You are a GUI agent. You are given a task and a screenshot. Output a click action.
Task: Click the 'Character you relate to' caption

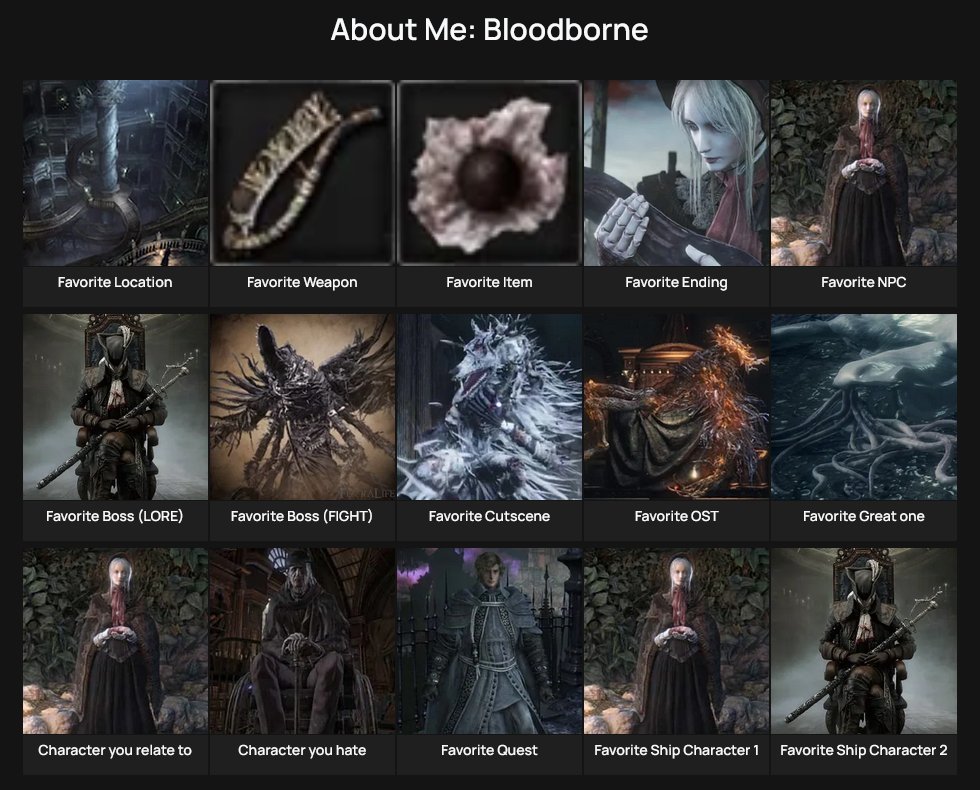coord(115,750)
